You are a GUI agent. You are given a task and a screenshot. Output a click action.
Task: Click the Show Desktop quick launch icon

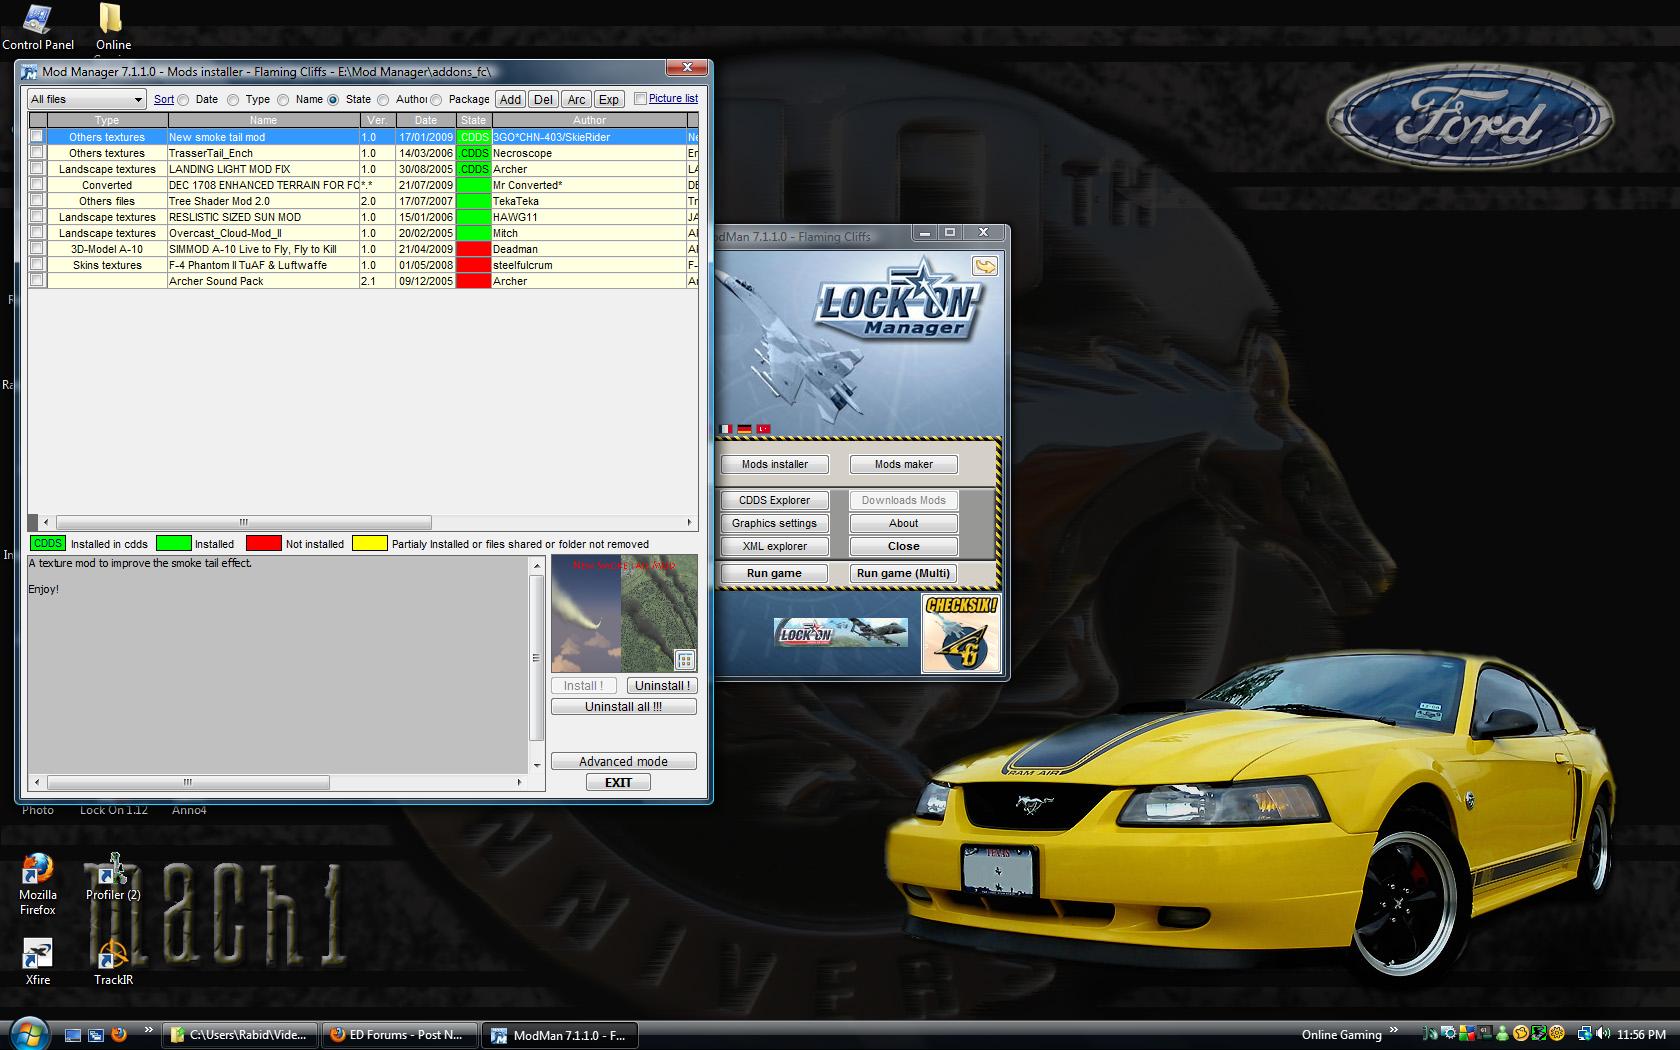click(73, 1035)
